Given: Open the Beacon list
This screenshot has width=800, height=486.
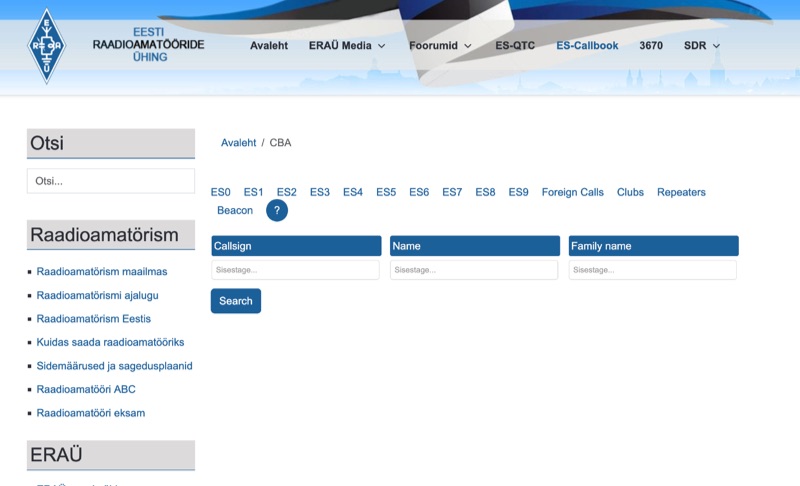Looking at the screenshot, I should [x=235, y=211].
